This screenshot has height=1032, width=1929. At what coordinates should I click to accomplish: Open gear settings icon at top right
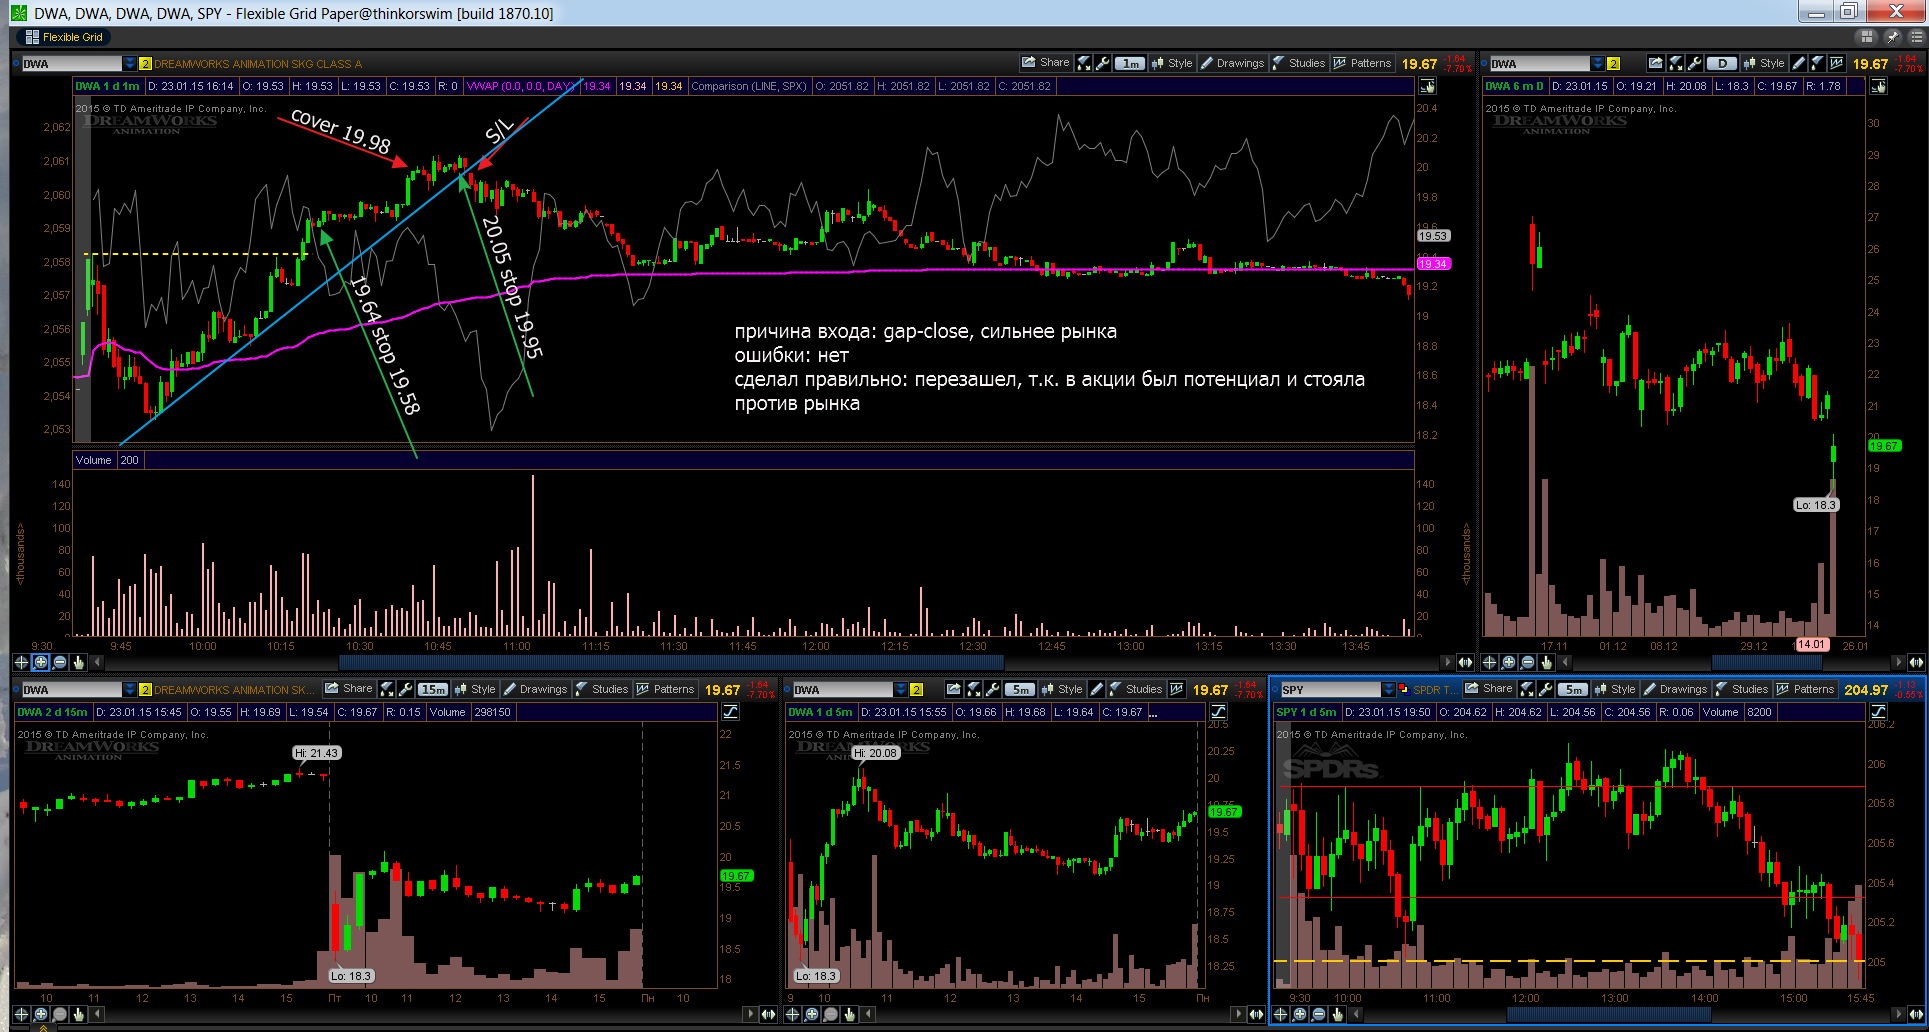pos(1916,37)
